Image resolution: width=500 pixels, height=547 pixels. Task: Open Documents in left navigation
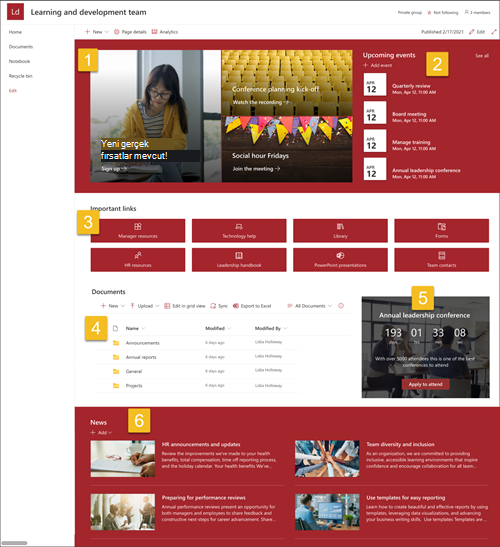pyautogui.click(x=21, y=47)
